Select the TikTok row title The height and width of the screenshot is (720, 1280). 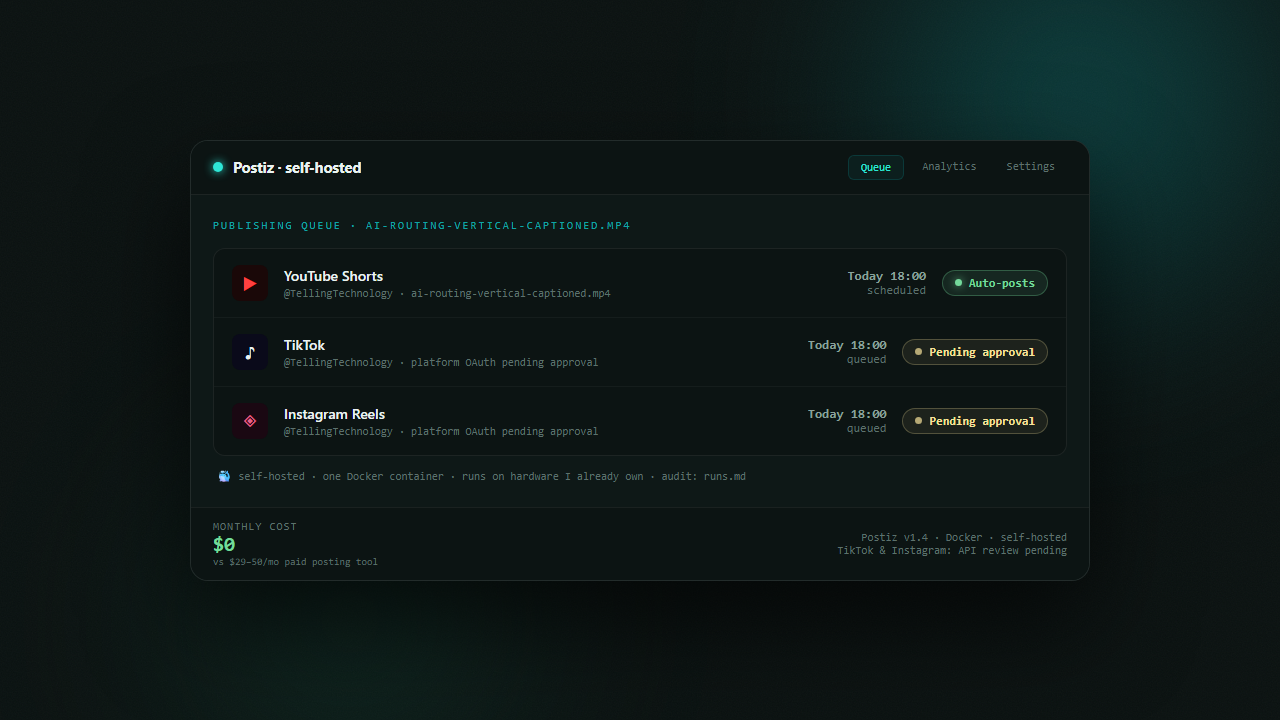coord(304,345)
